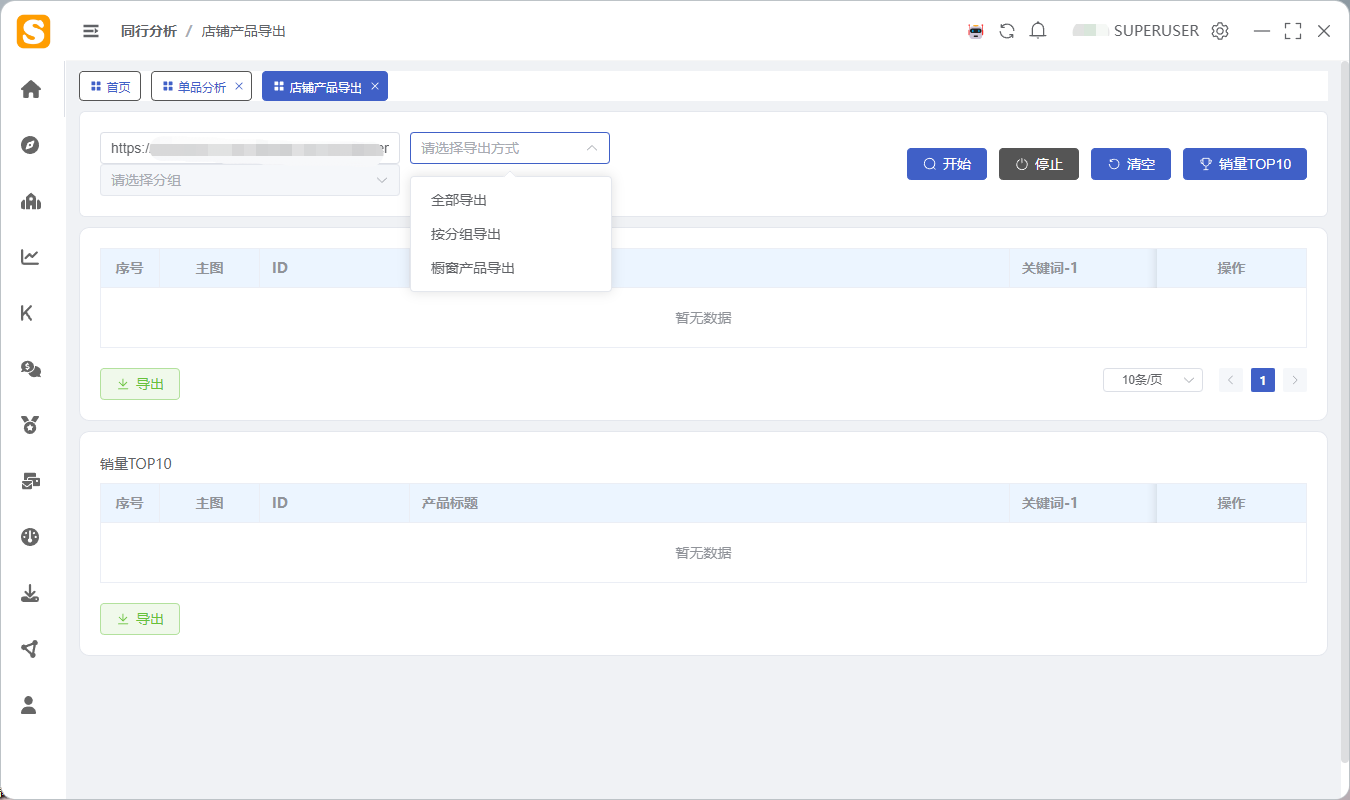Click the 销量TOP10 section title

(x=136, y=464)
